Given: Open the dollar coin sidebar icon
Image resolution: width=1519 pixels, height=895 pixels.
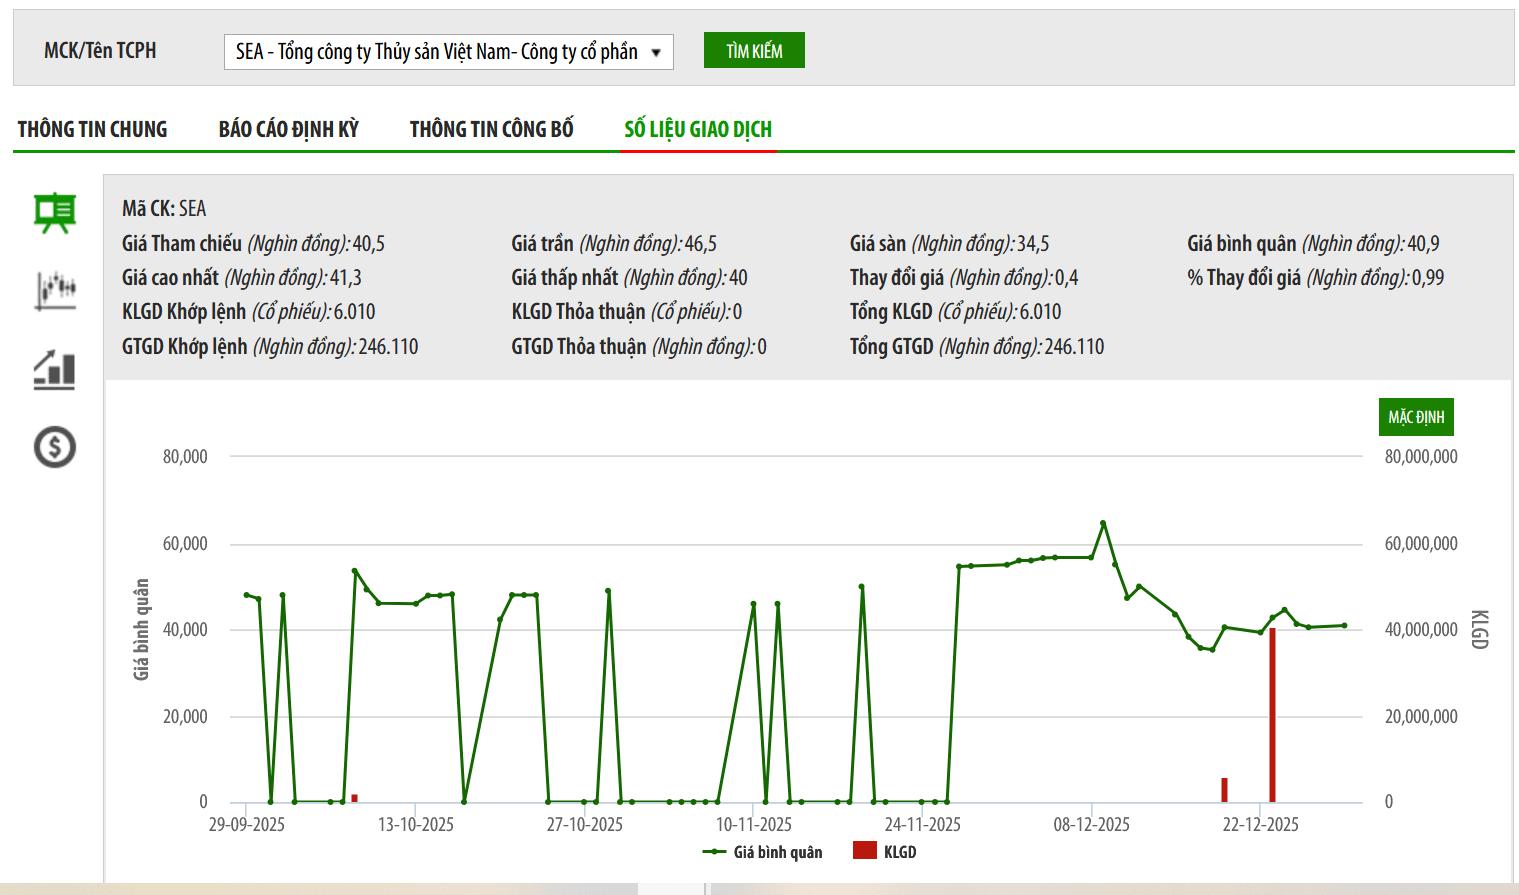Looking at the screenshot, I should 55,447.
